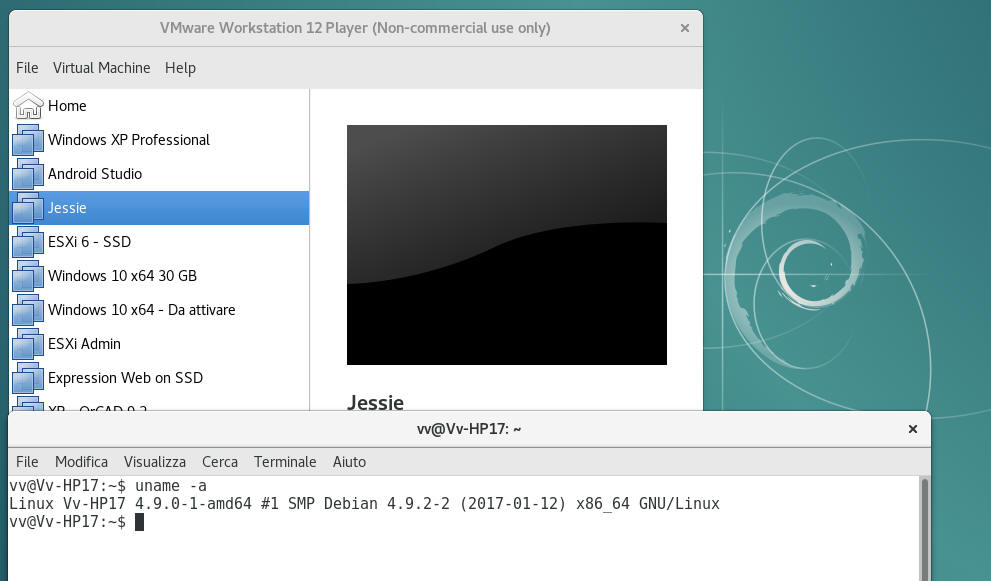Click the Android Studio VM icon
This screenshot has width=991, height=581.
click(x=28, y=174)
